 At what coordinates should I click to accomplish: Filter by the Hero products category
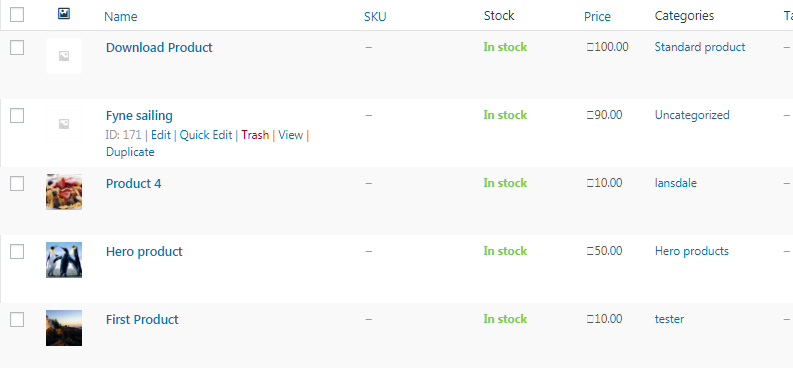coord(691,251)
